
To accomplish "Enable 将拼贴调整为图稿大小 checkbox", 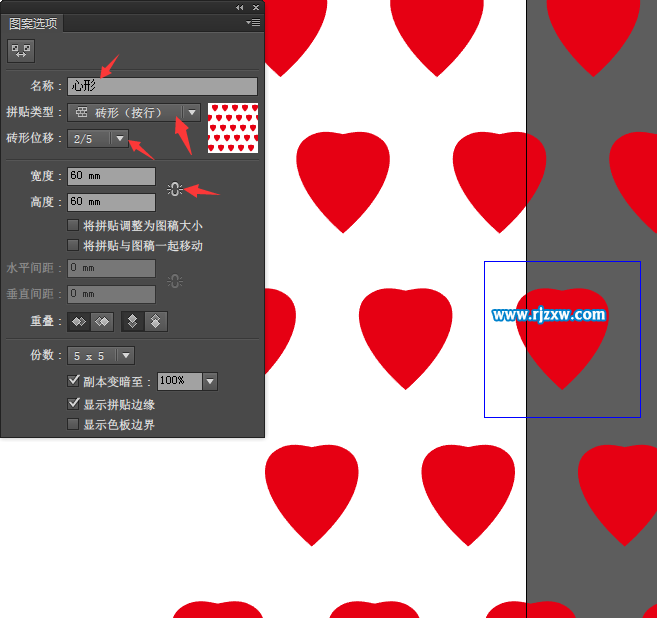I will 73,226.
